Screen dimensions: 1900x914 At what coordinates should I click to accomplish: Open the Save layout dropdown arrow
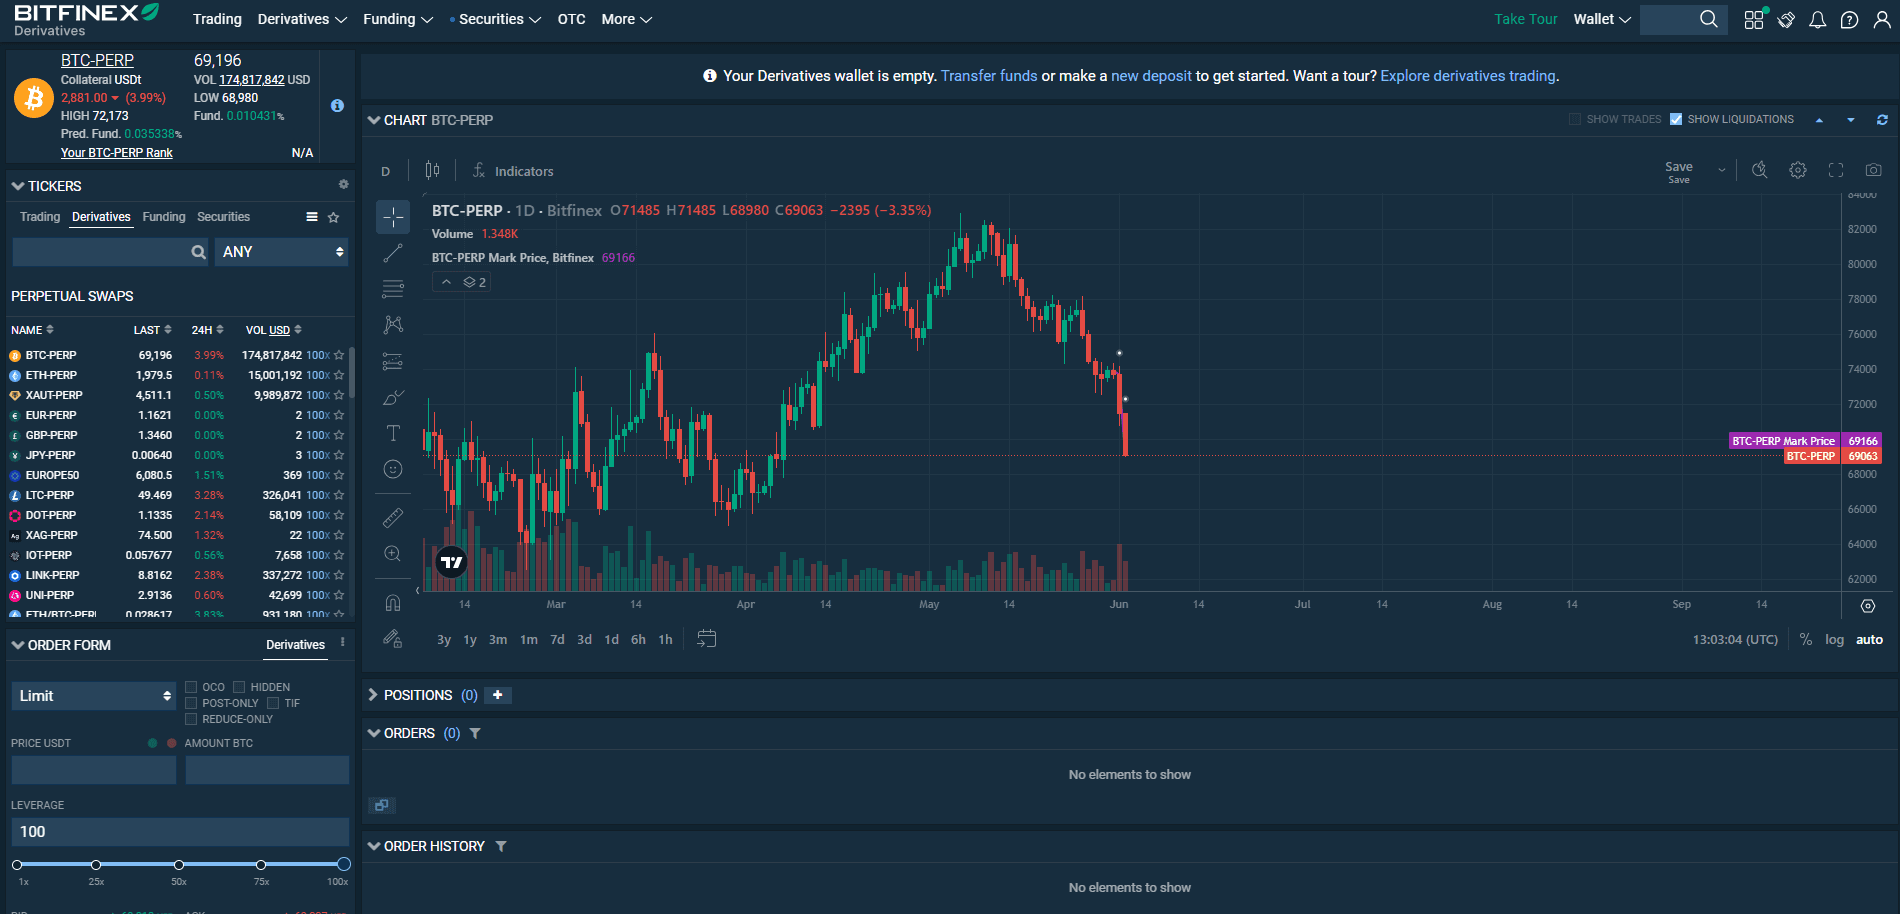(x=1722, y=170)
